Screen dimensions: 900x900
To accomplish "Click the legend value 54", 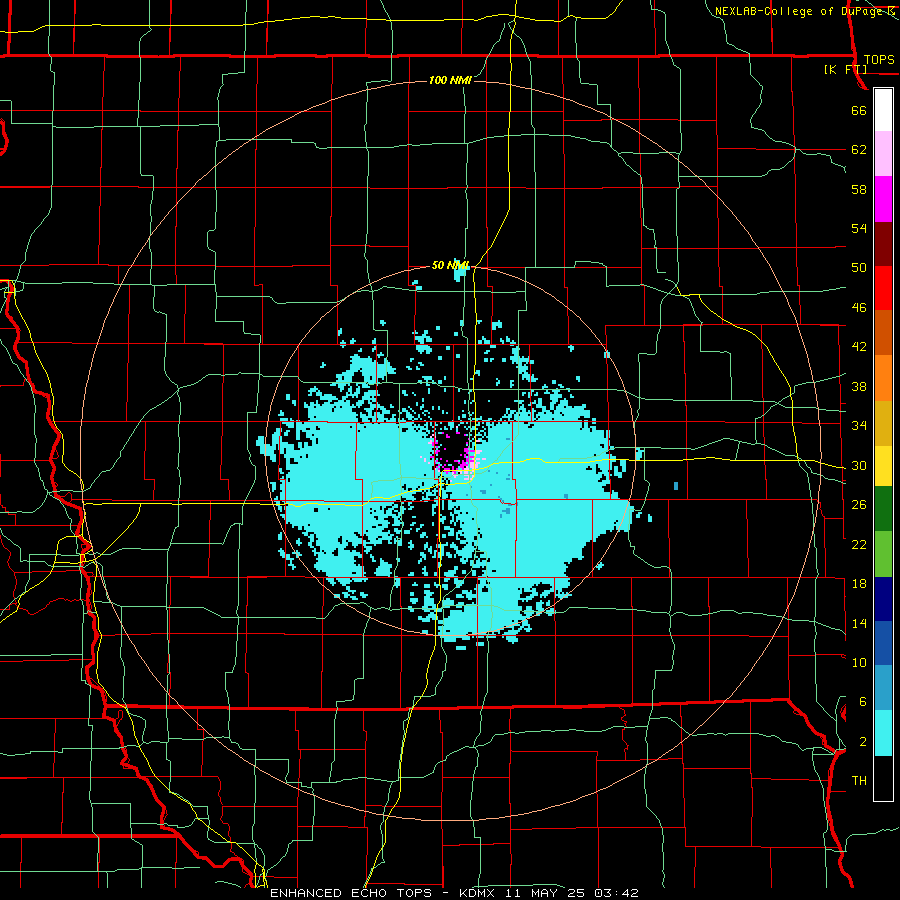I will (859, 228).
